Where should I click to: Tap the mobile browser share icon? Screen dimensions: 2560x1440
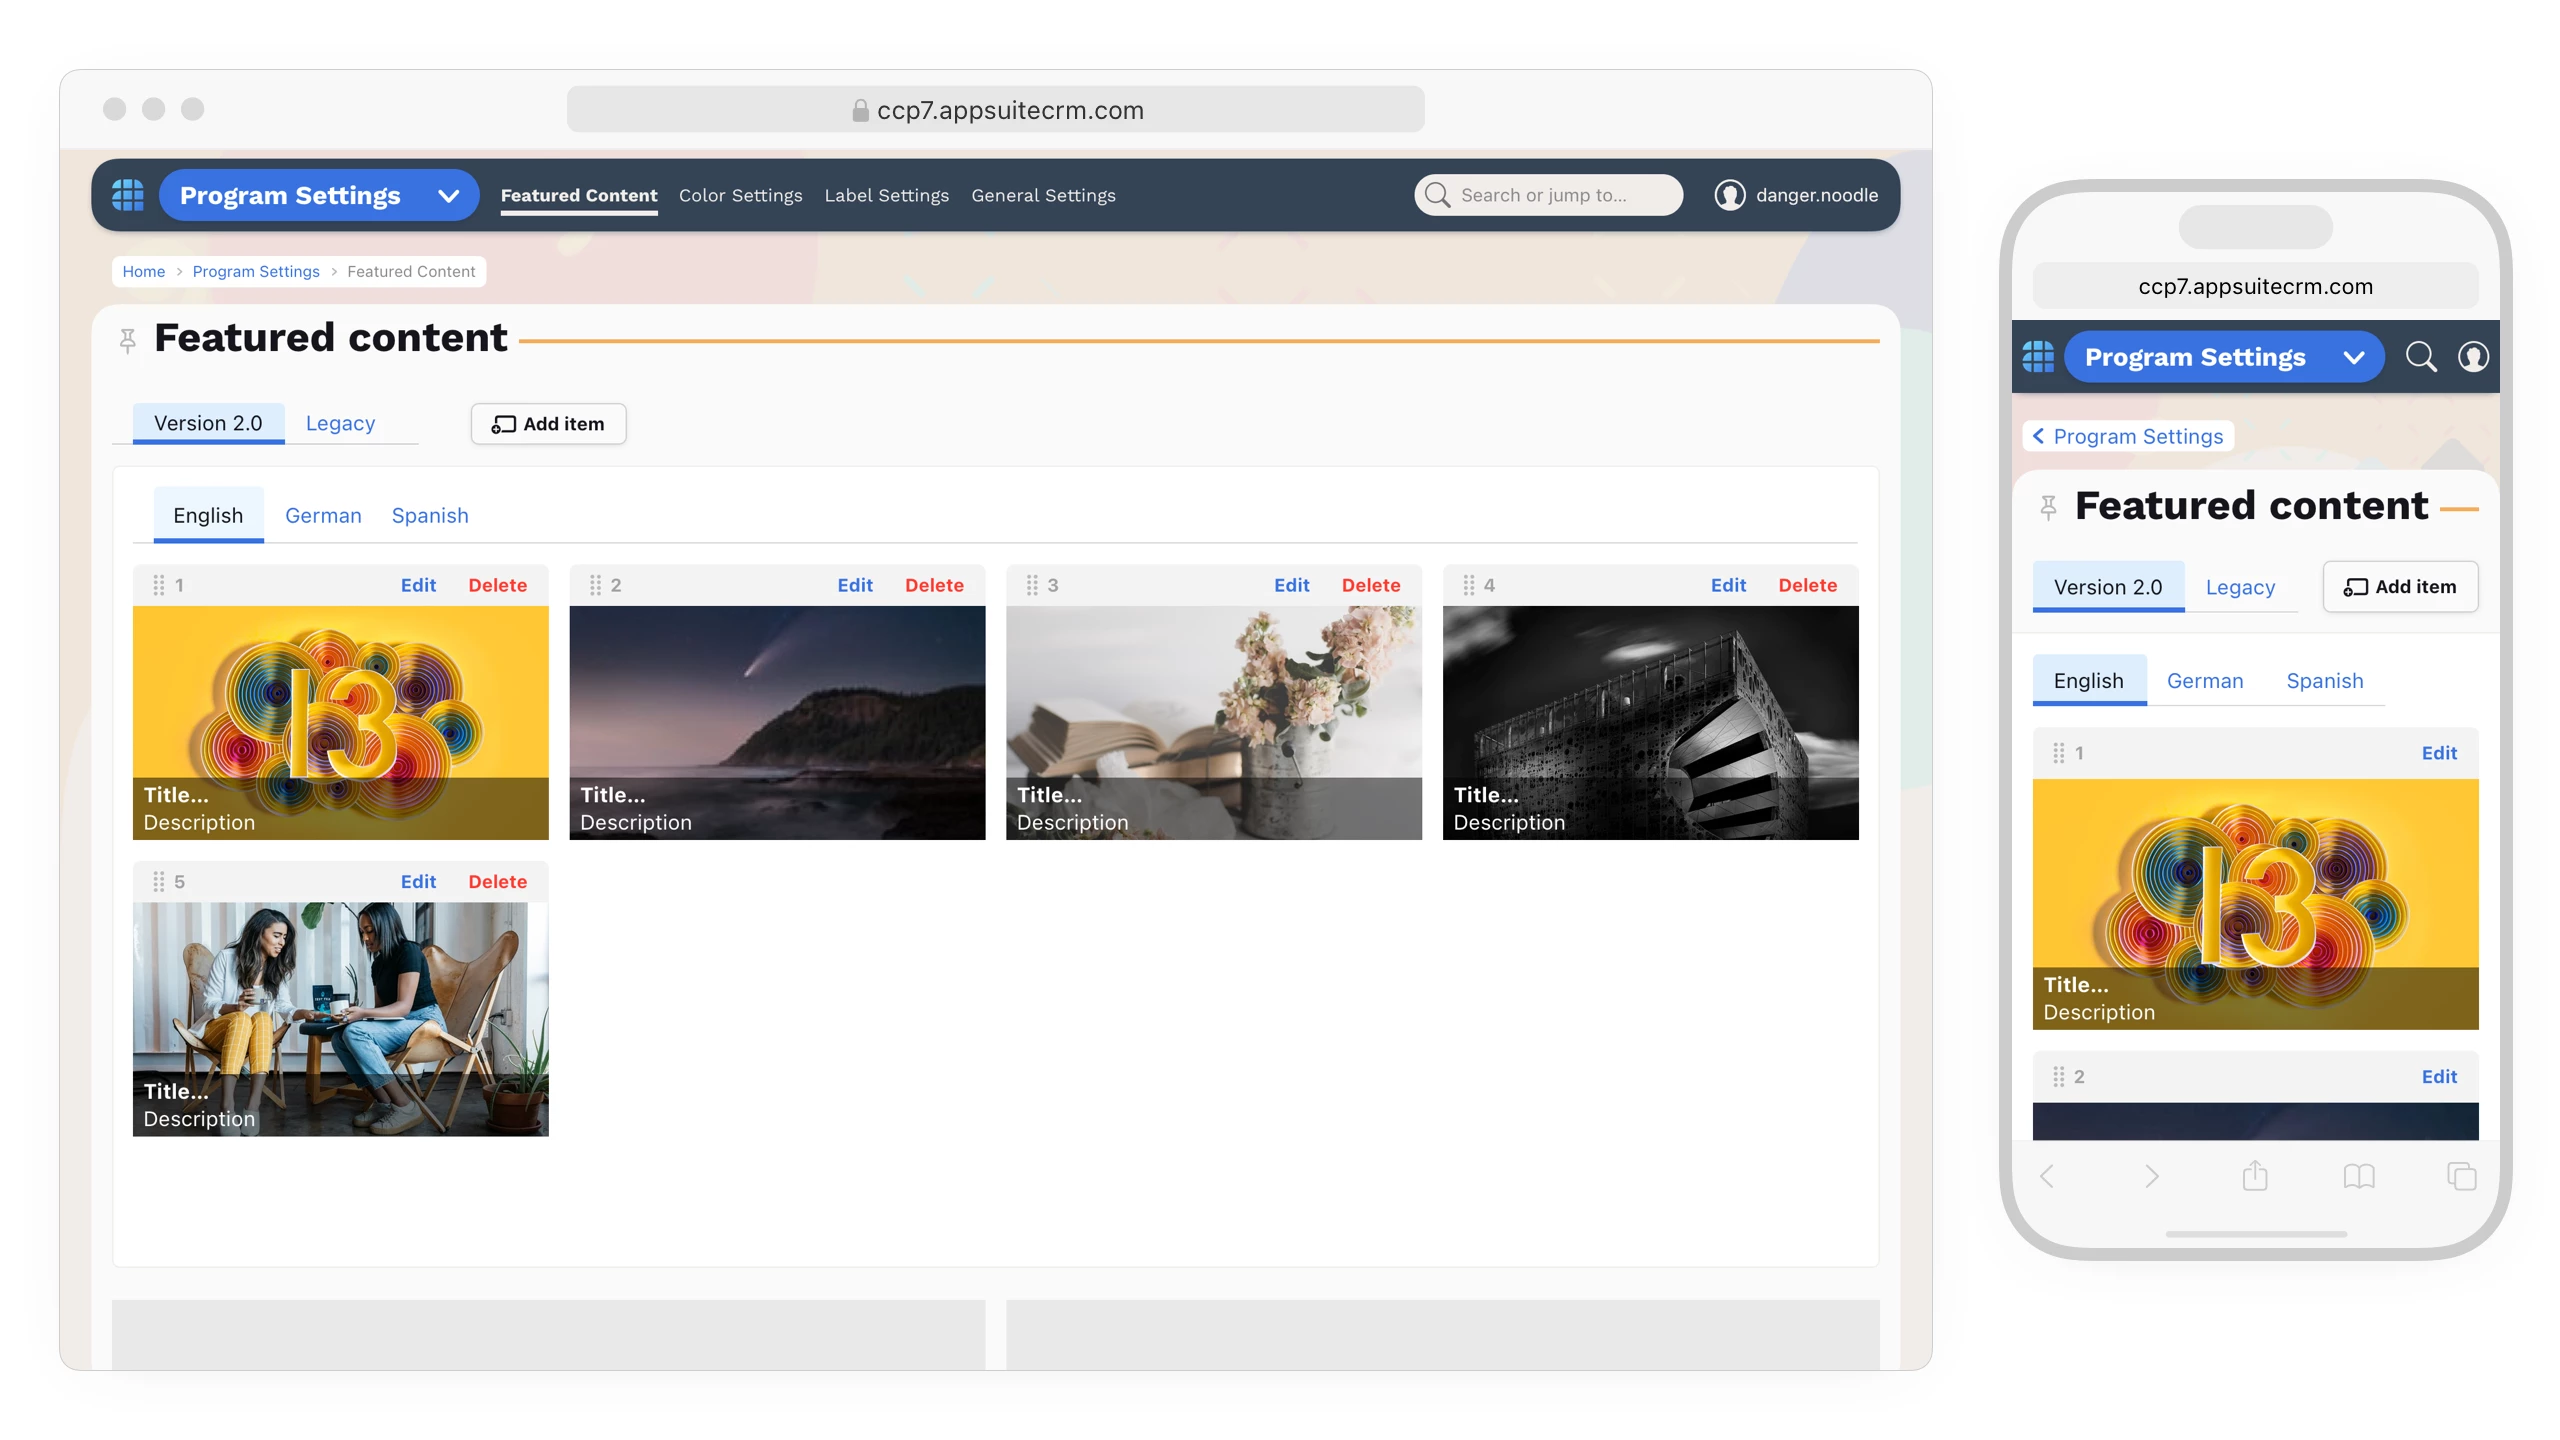tap(2254, 1176)
